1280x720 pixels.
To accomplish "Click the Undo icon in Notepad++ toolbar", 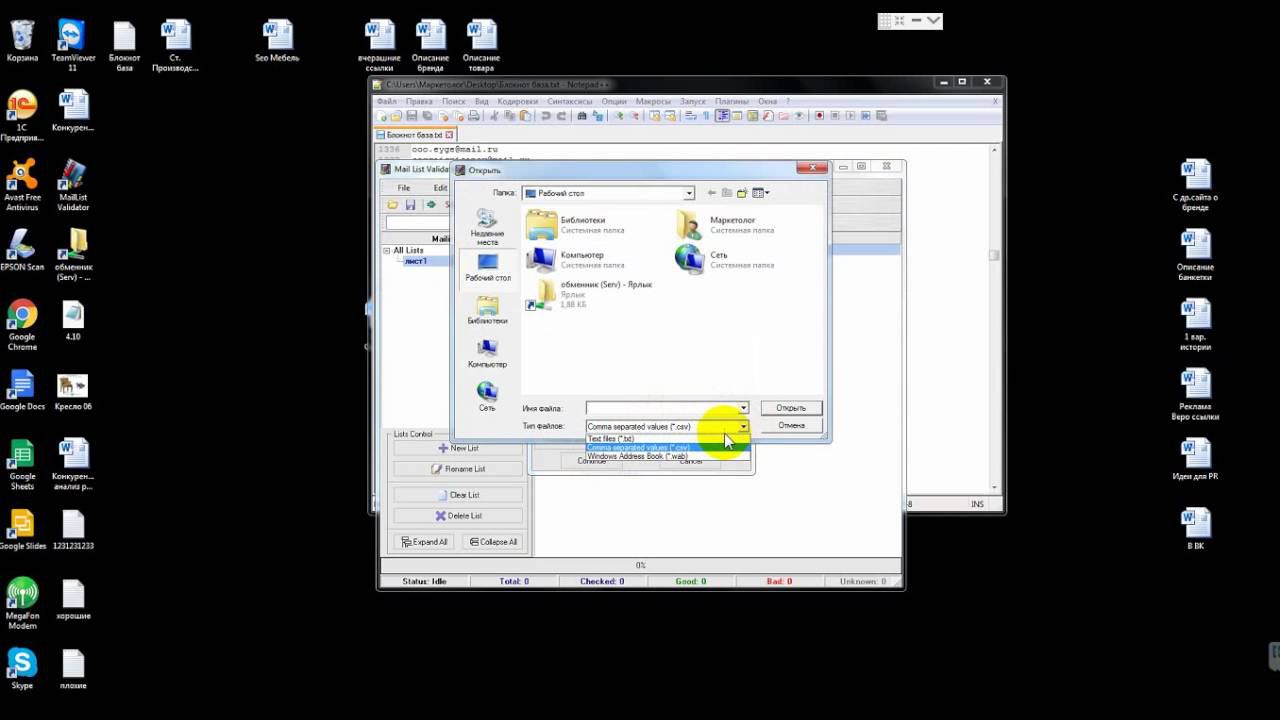I will tap(545, 116).
